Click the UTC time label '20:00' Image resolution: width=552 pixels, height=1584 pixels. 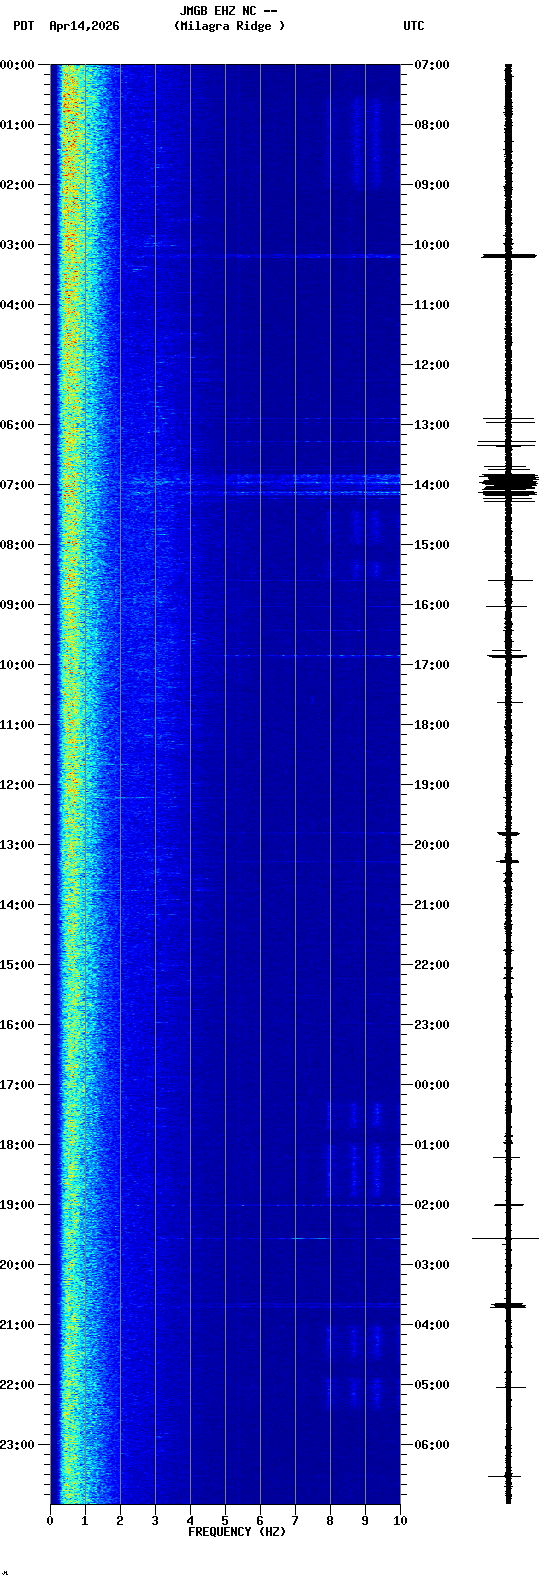432,845
